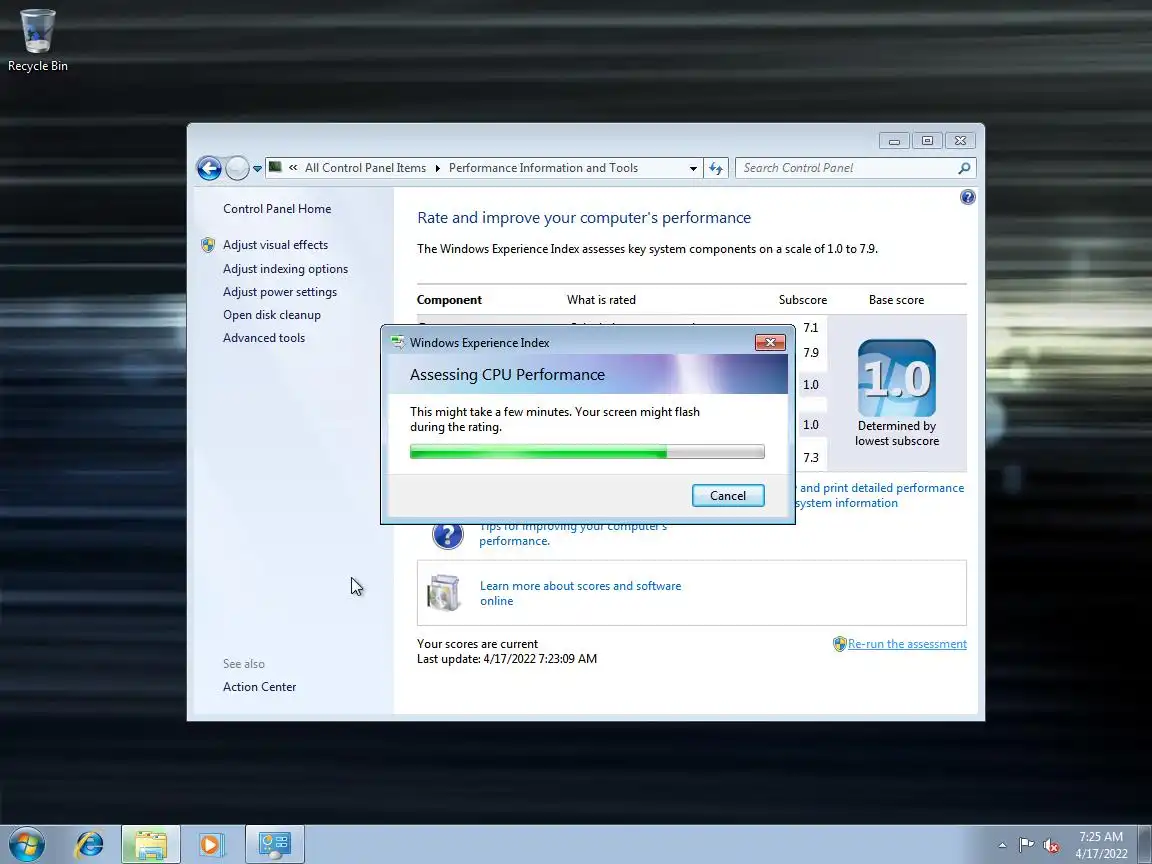The width and height of the screenshot is (1152, 864).
Task: Click the Base score column header
Action: click(x=896, y=300)
